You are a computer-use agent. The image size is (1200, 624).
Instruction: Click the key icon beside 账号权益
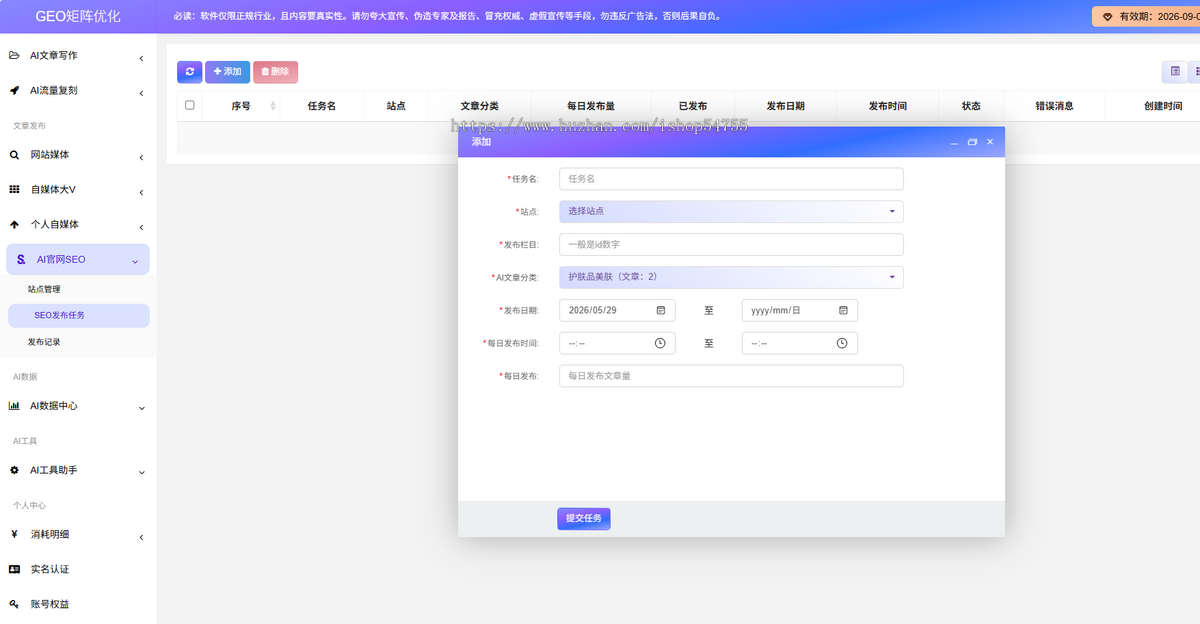tap(14, 604)
